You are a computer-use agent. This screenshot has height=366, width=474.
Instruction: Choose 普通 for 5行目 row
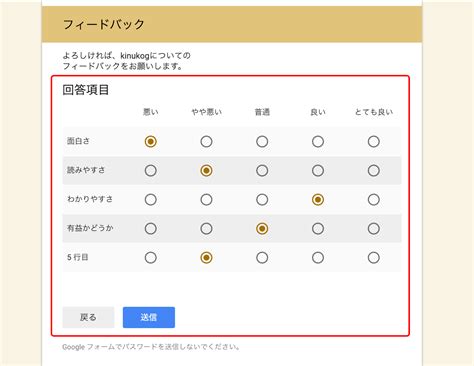(262, 257)
